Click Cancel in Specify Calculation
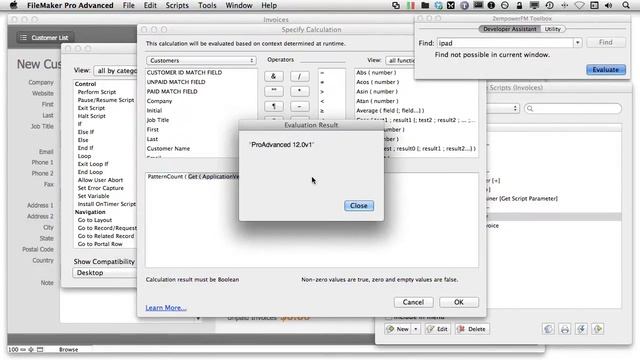The image size is (640, 360). 413,302
